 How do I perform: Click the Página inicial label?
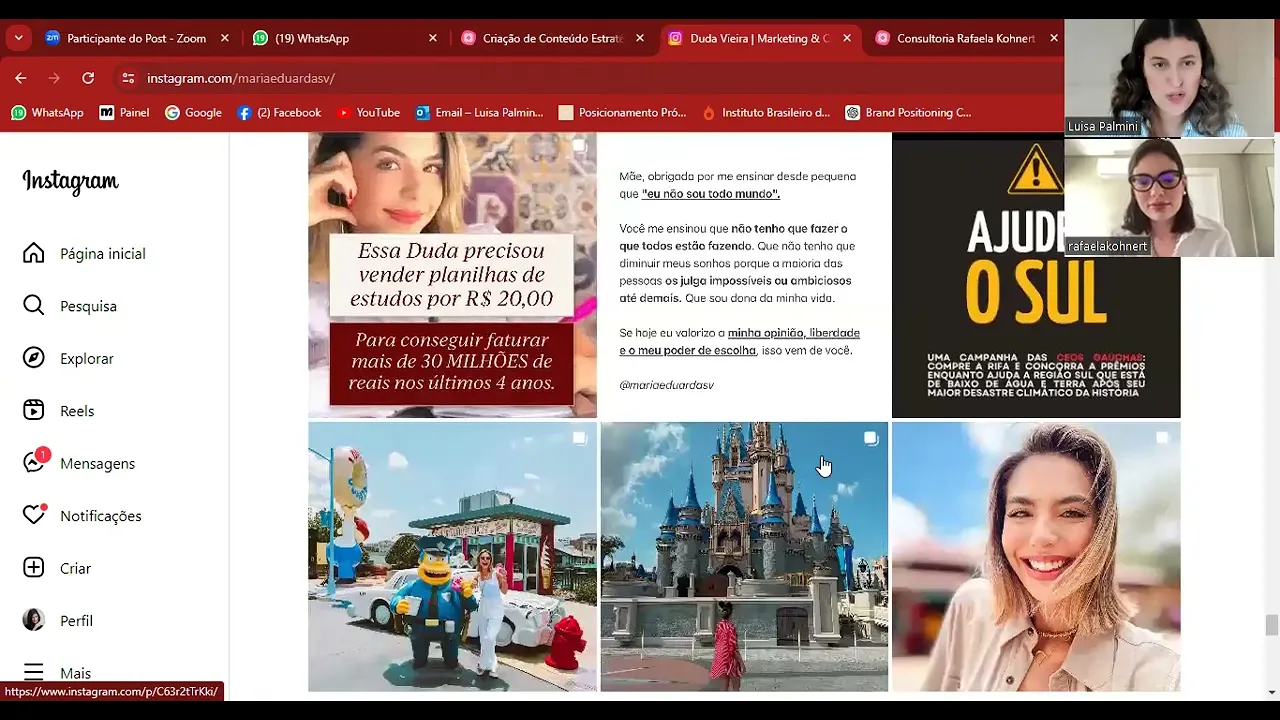(x=103, y=254)
